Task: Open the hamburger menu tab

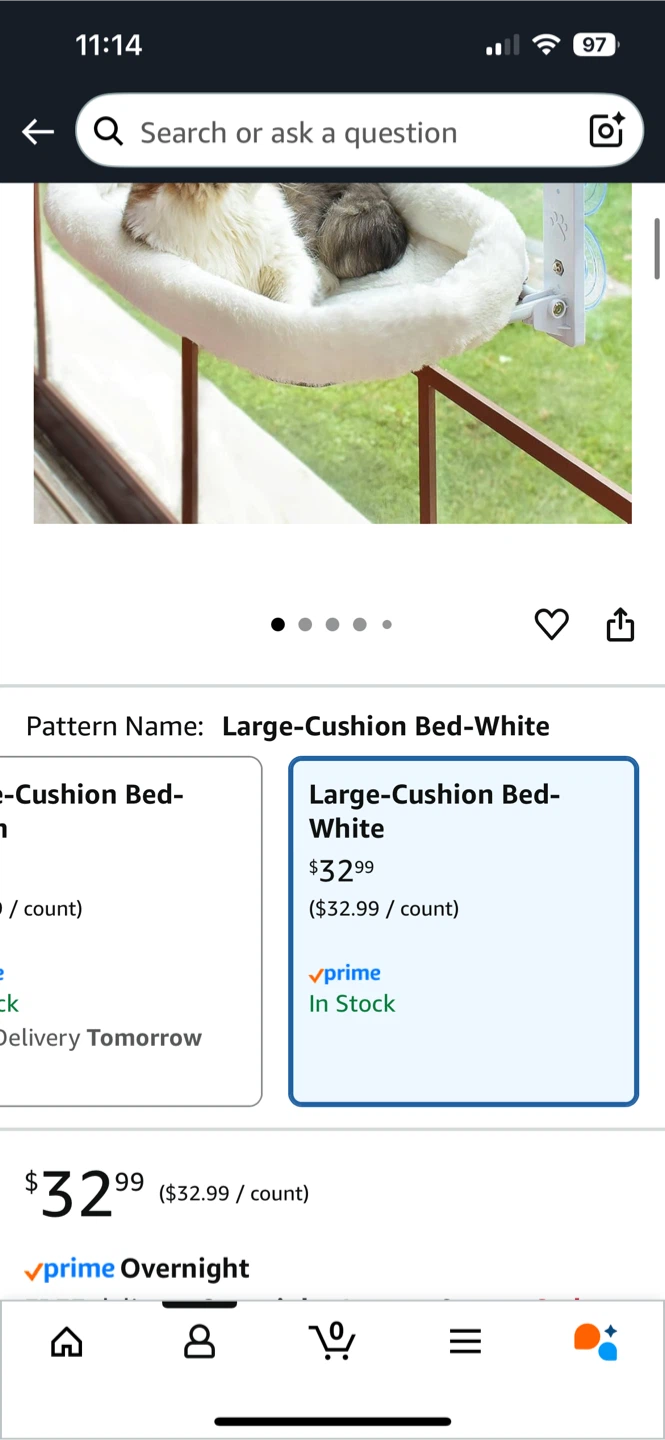Action: [465, 1341]
